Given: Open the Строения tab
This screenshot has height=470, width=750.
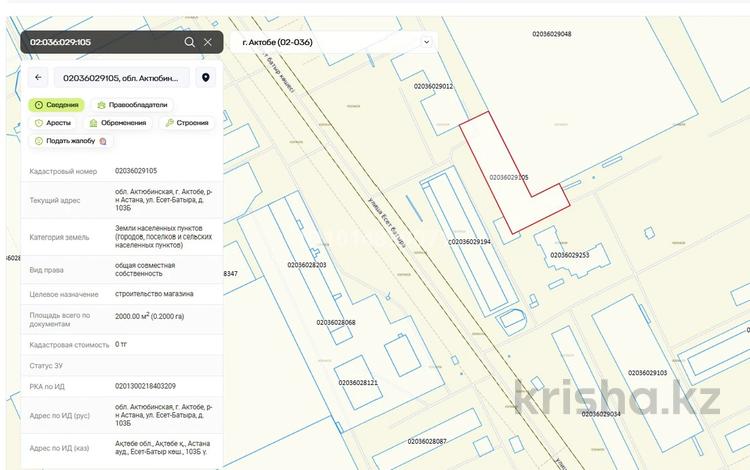Looking at the screenshot, I should (x=187, y=123).
